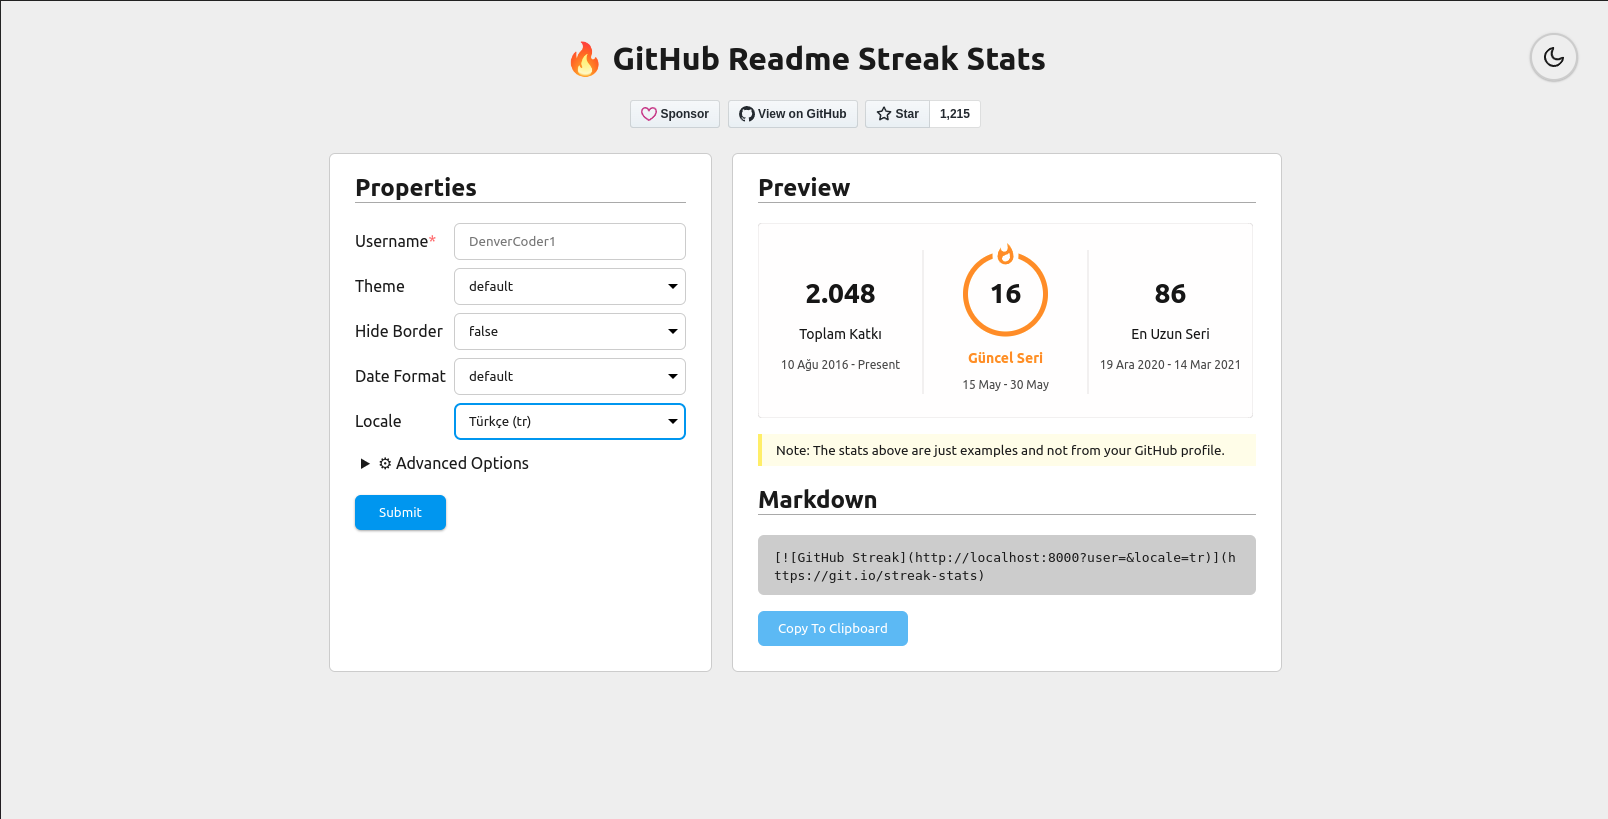
Task: Click the Hide Border label
Action: pos(399,331)
